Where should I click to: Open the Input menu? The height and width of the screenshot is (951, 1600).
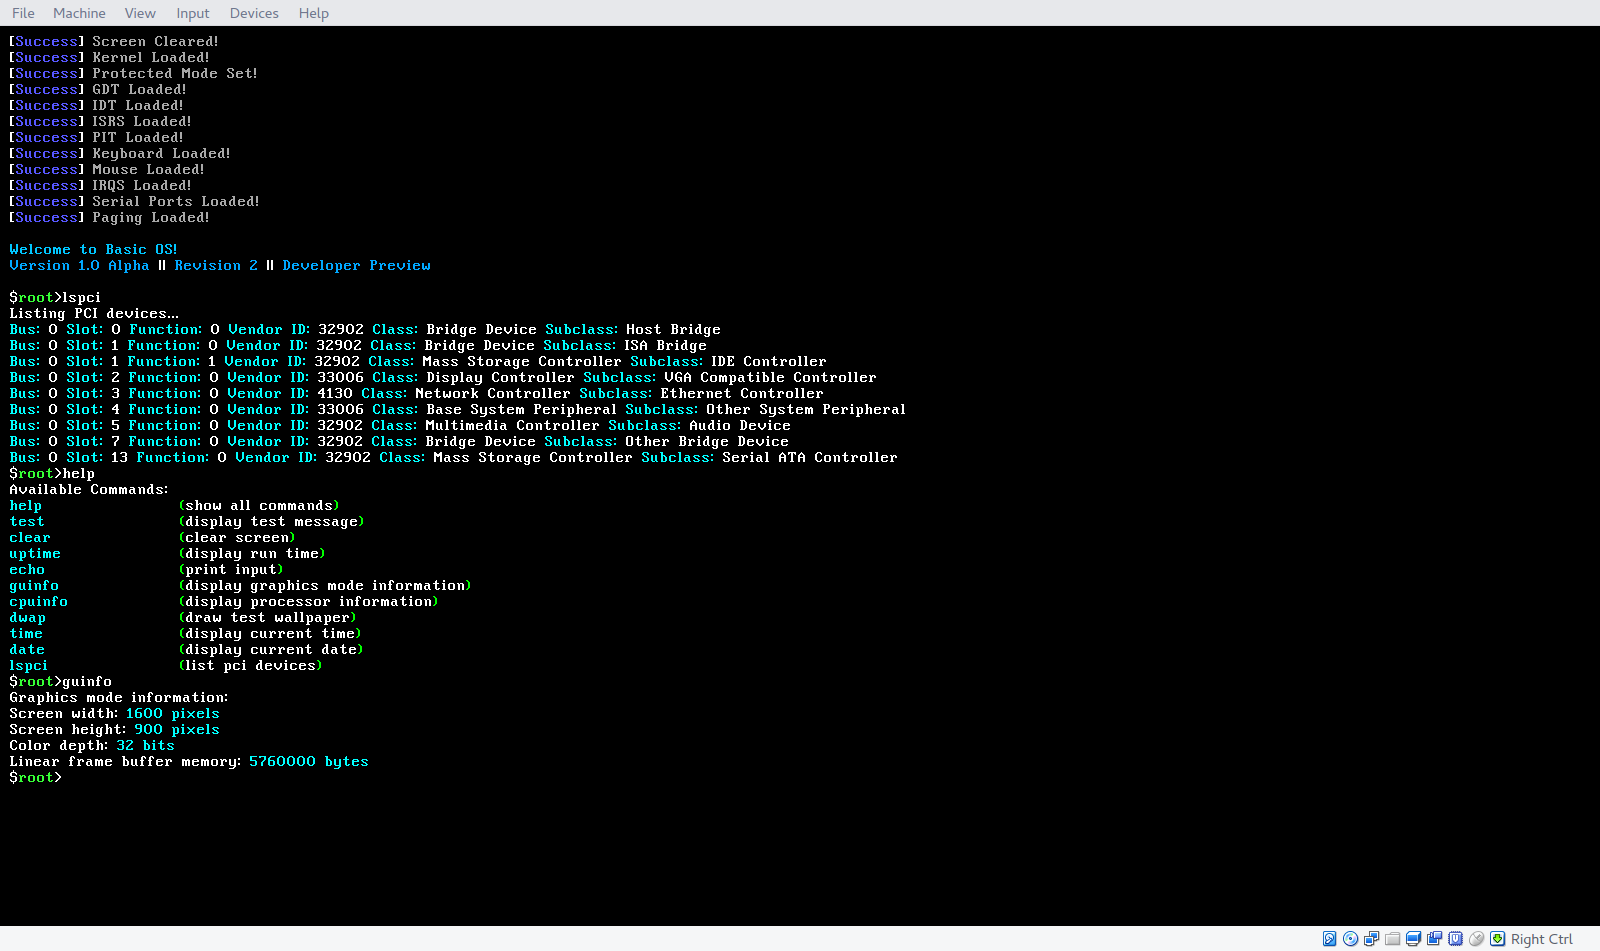coord(193,13)
